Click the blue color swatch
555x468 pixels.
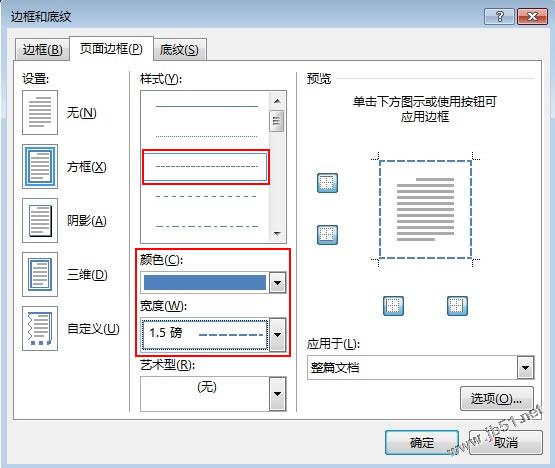(x=205, y=282)
